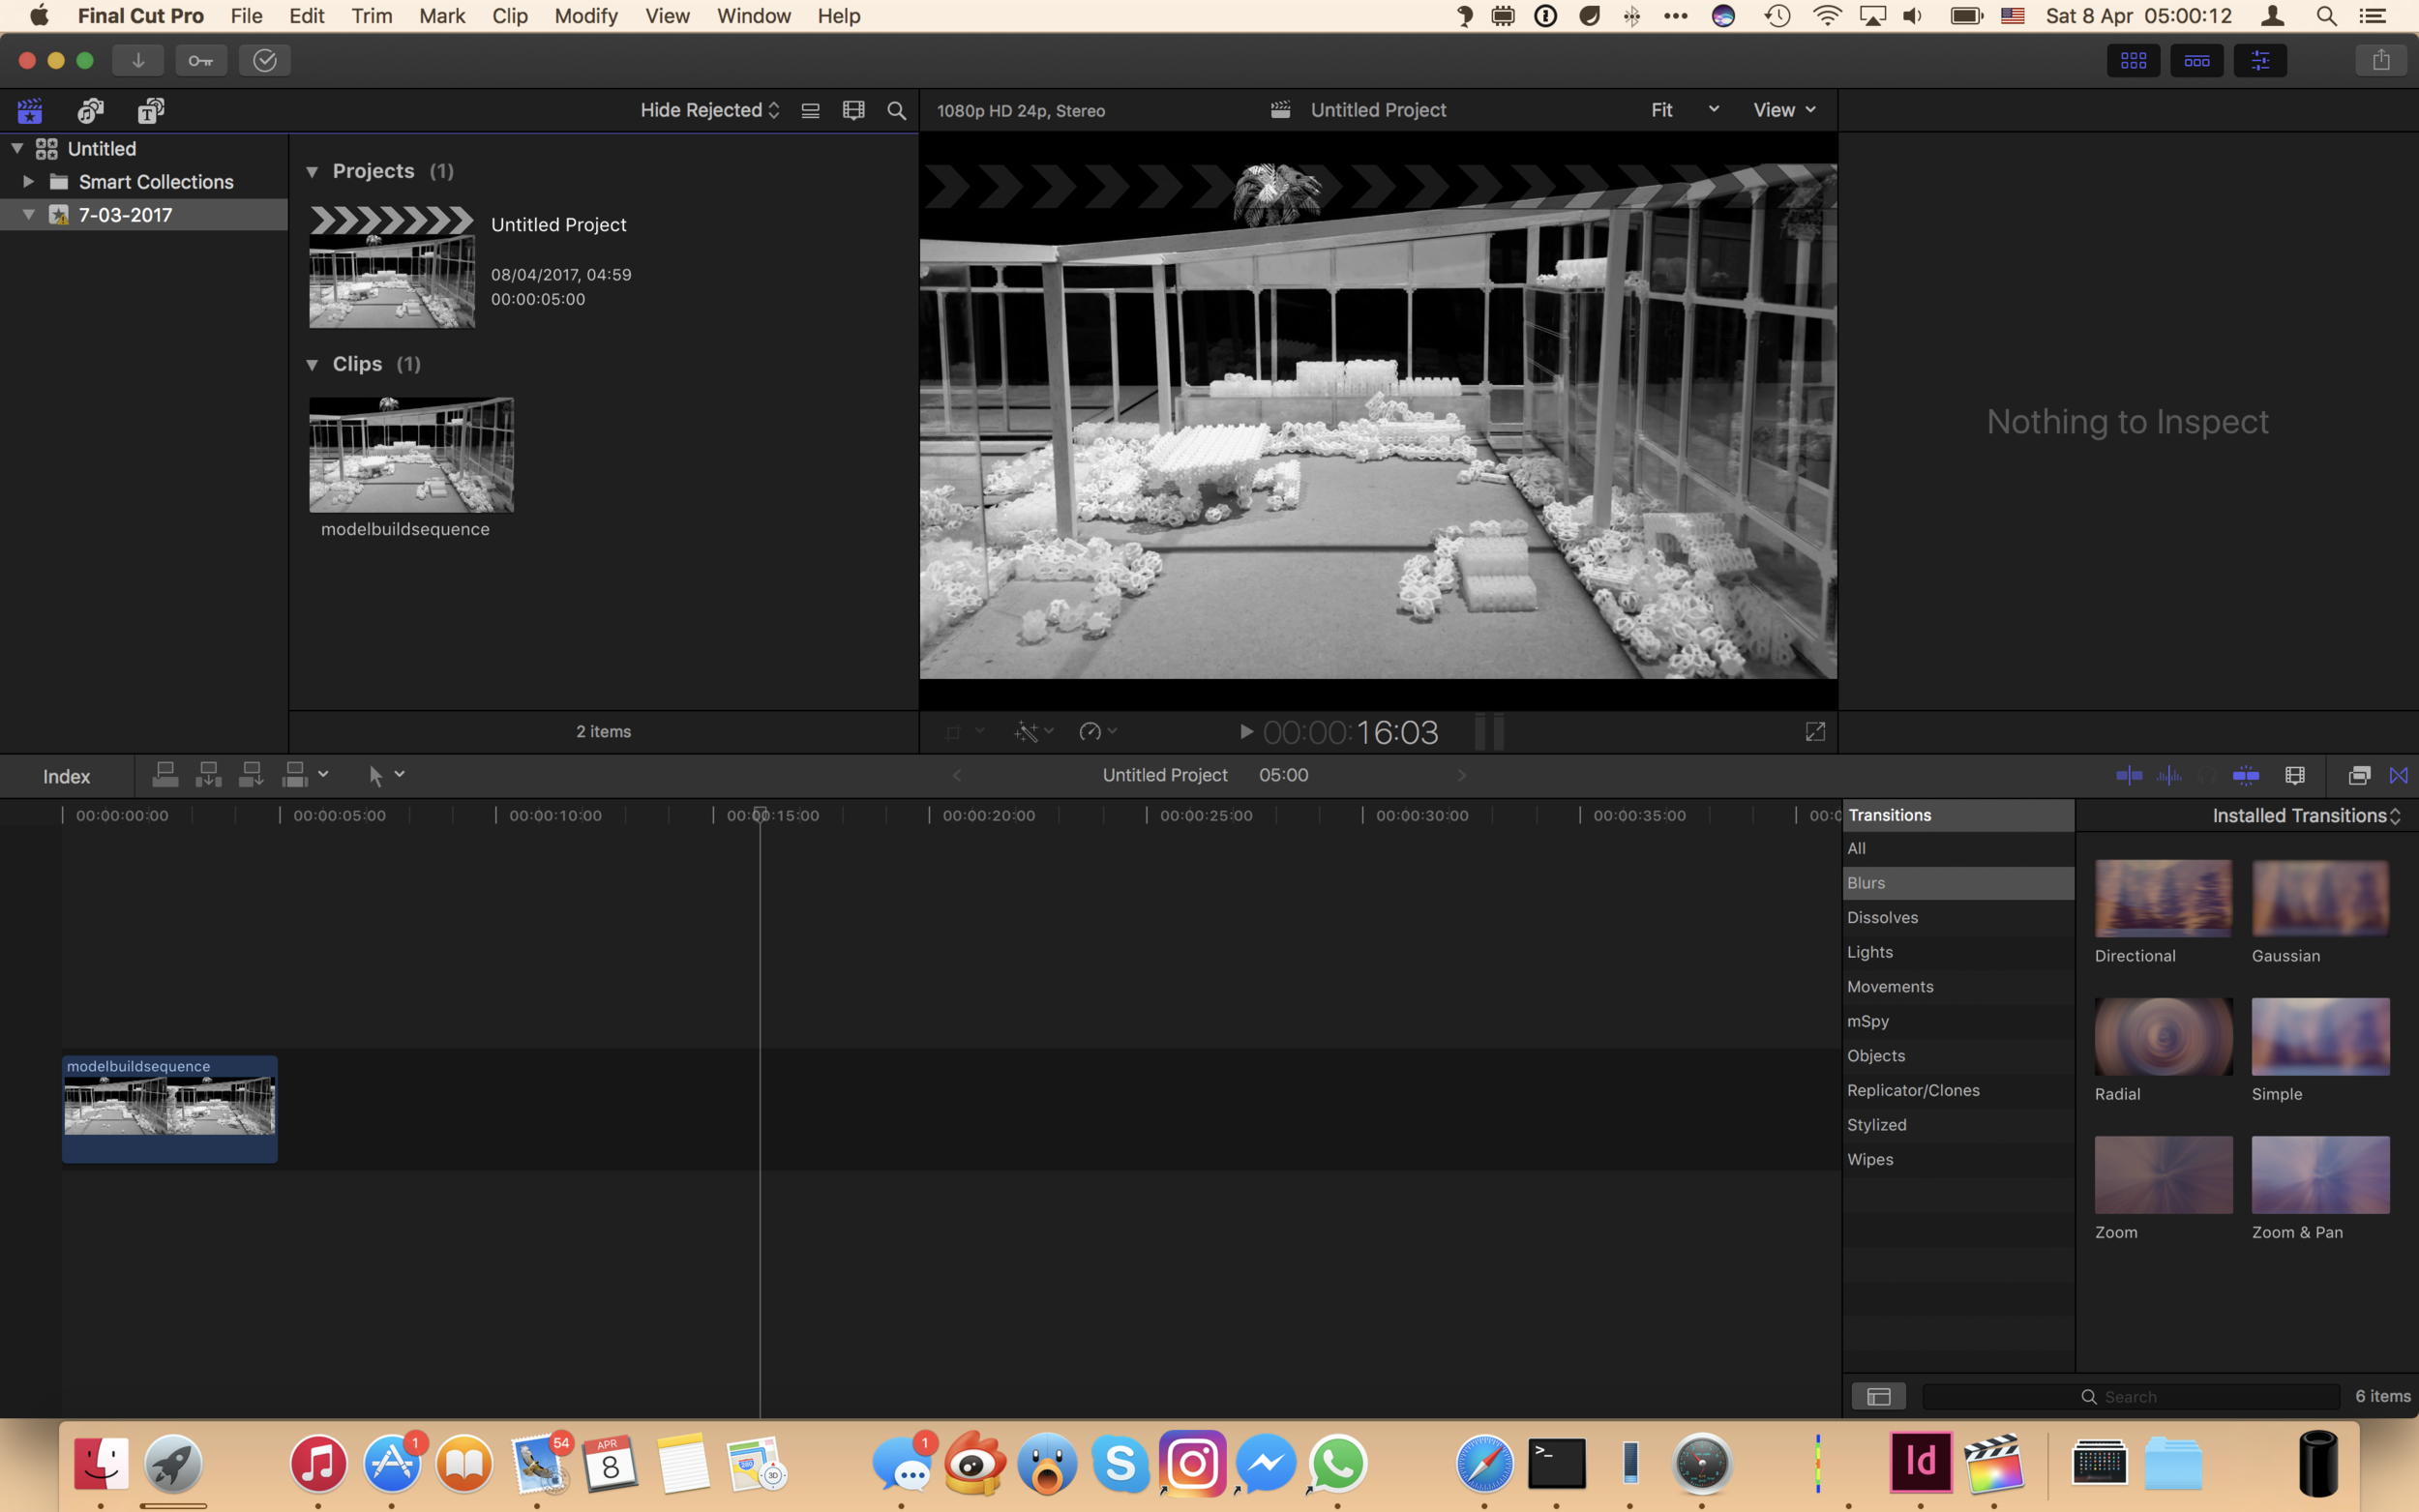Viewport: 2419px width, 1512px height.
Task: Toggle video skimming
Action: click(2129, 776)
